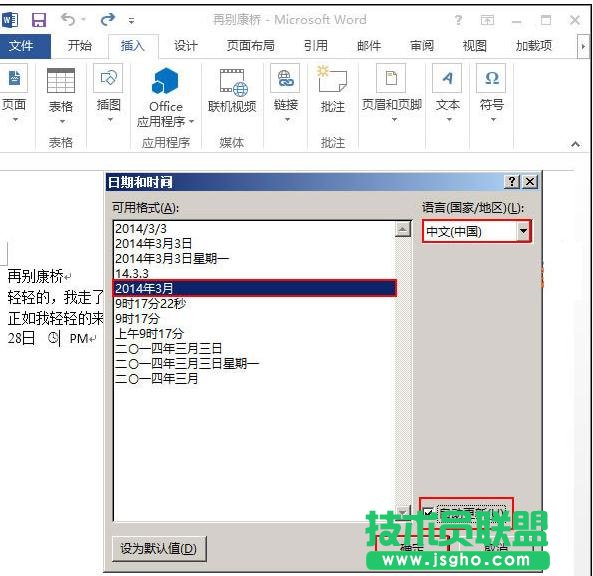Switch to the 引用 tab
The height and width of the screenshot is (576, 593).
click(x=315, y=46)
